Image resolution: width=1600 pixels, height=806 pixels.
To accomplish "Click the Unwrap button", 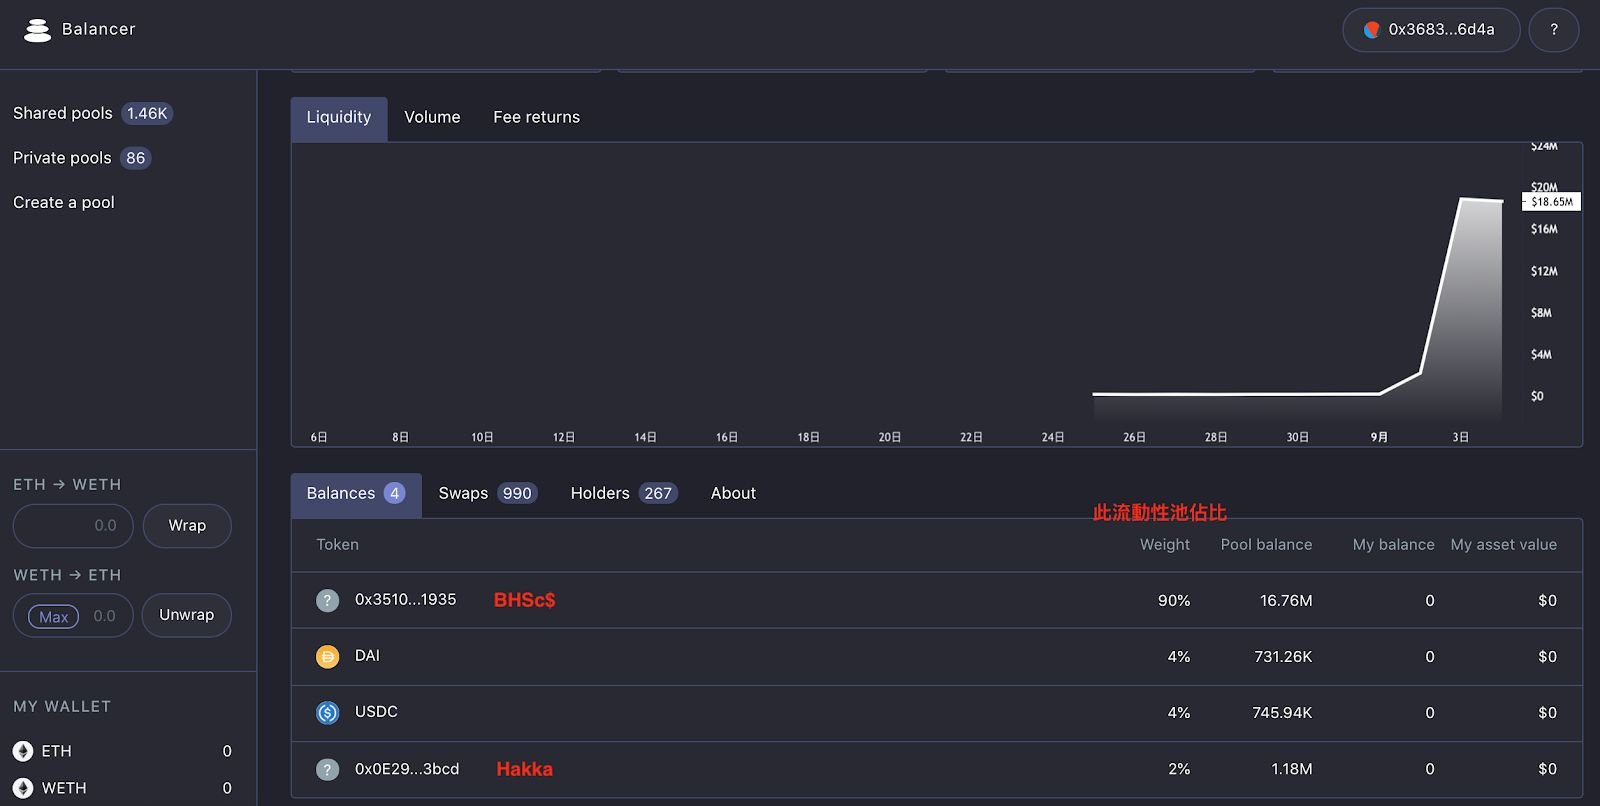I will 187,615.
